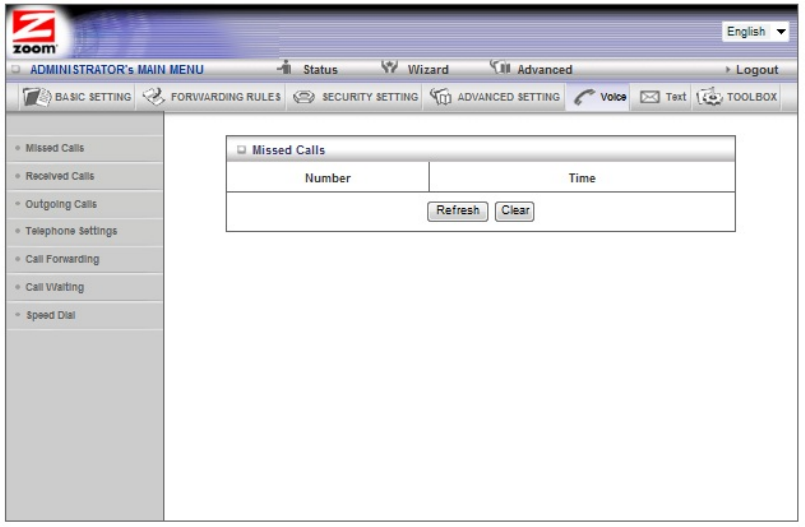Image resolution: width=805 pixels, height=527 pixels.
Task: Open the Wizard menu item
Action: point(428,69)
